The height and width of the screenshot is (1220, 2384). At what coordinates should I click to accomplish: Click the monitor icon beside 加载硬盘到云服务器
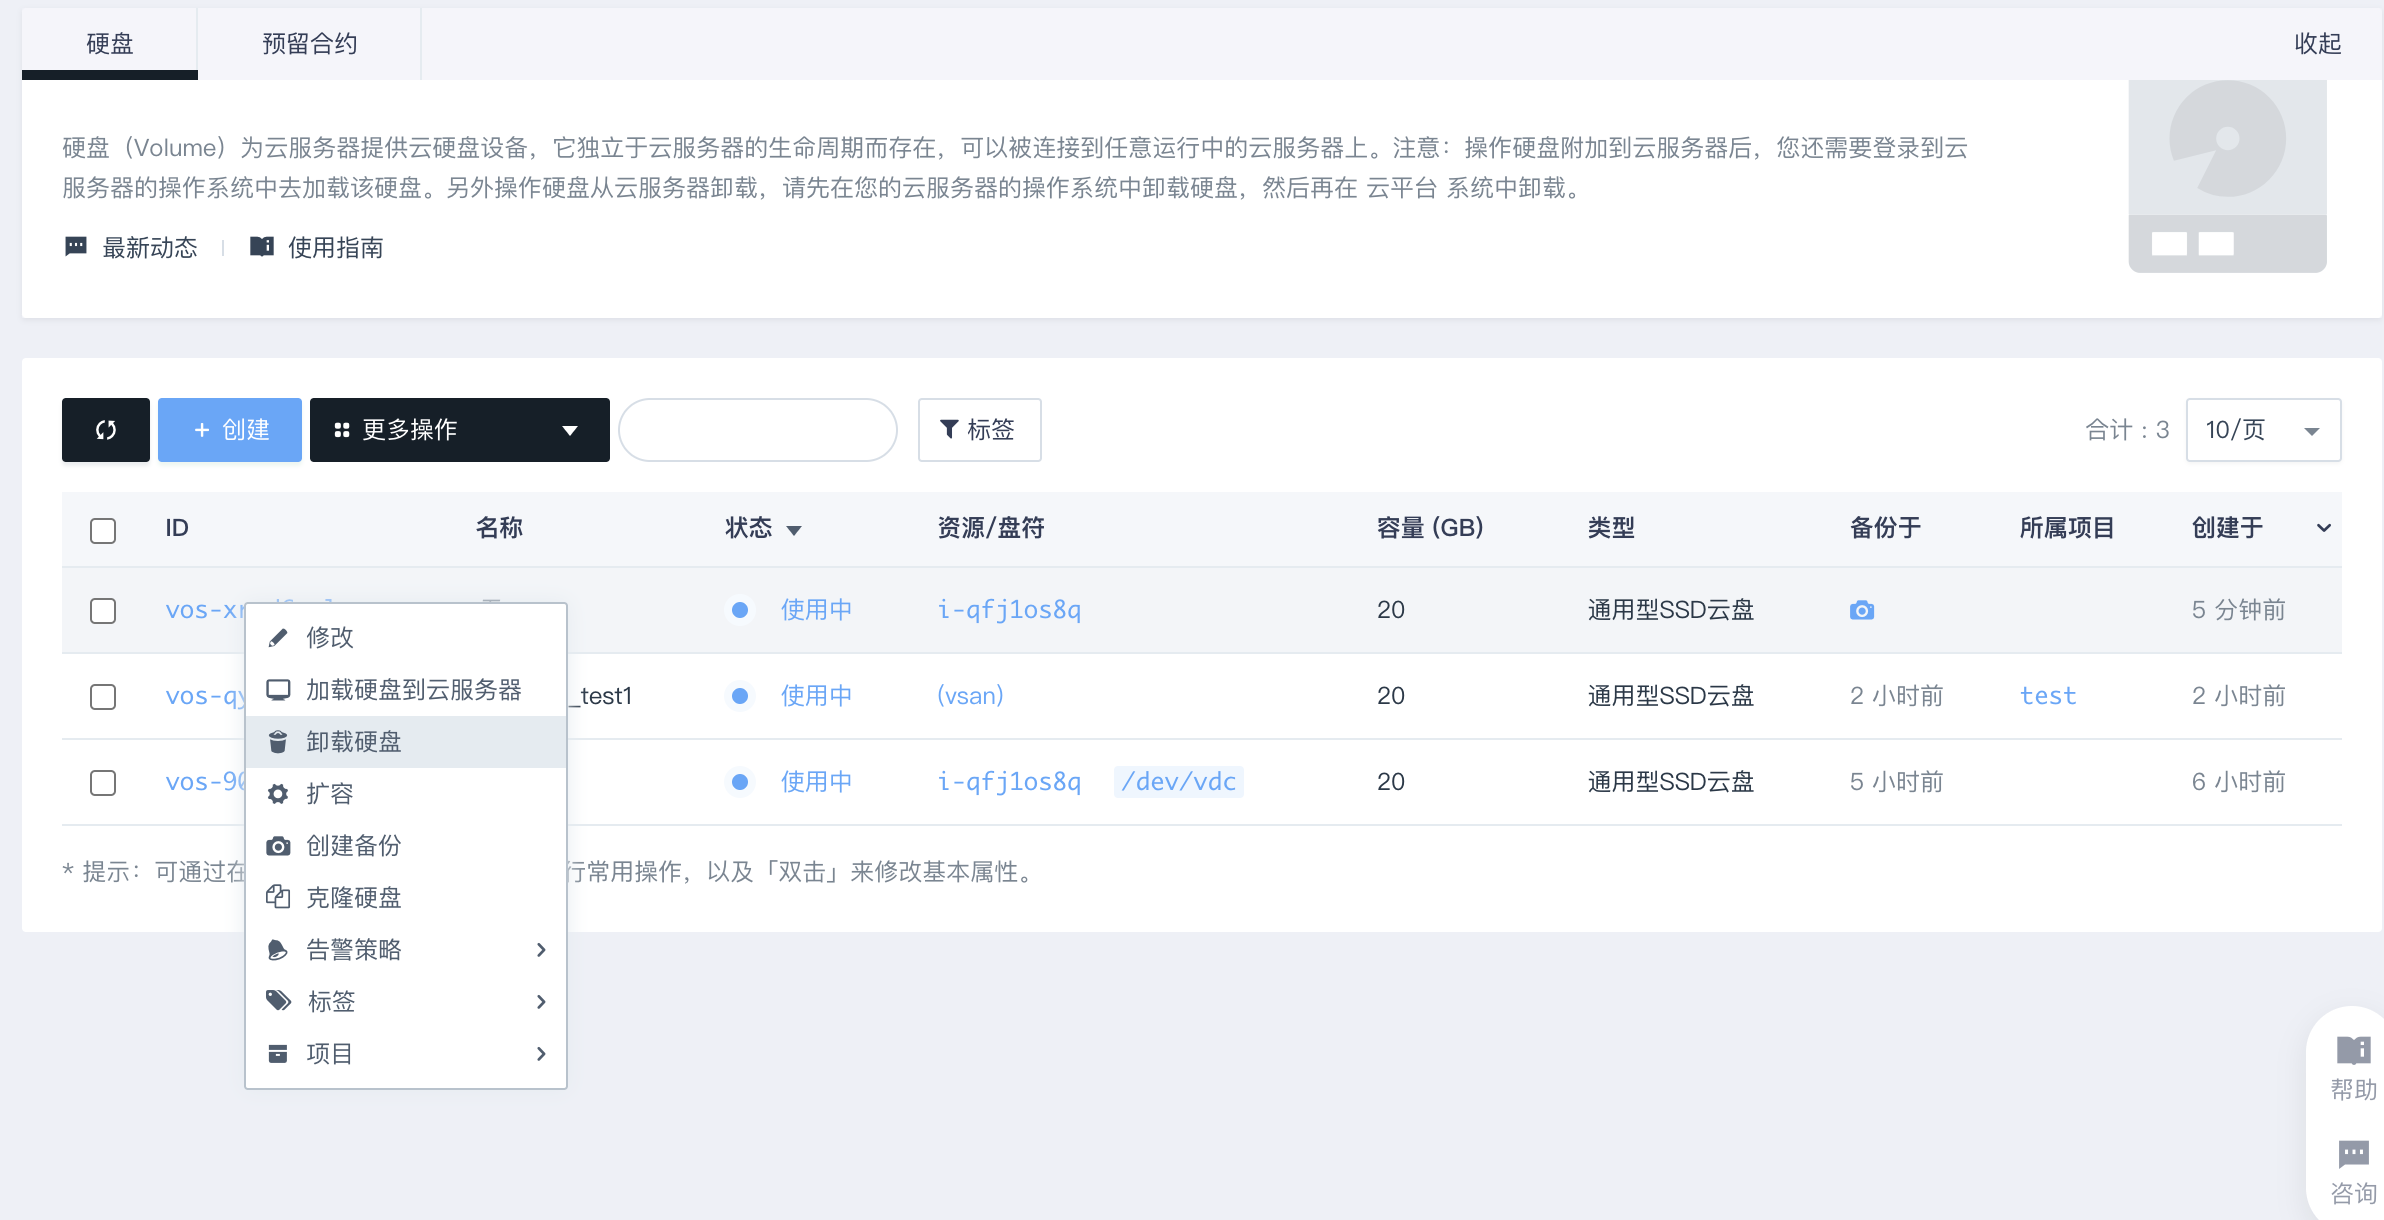point(278,690)
